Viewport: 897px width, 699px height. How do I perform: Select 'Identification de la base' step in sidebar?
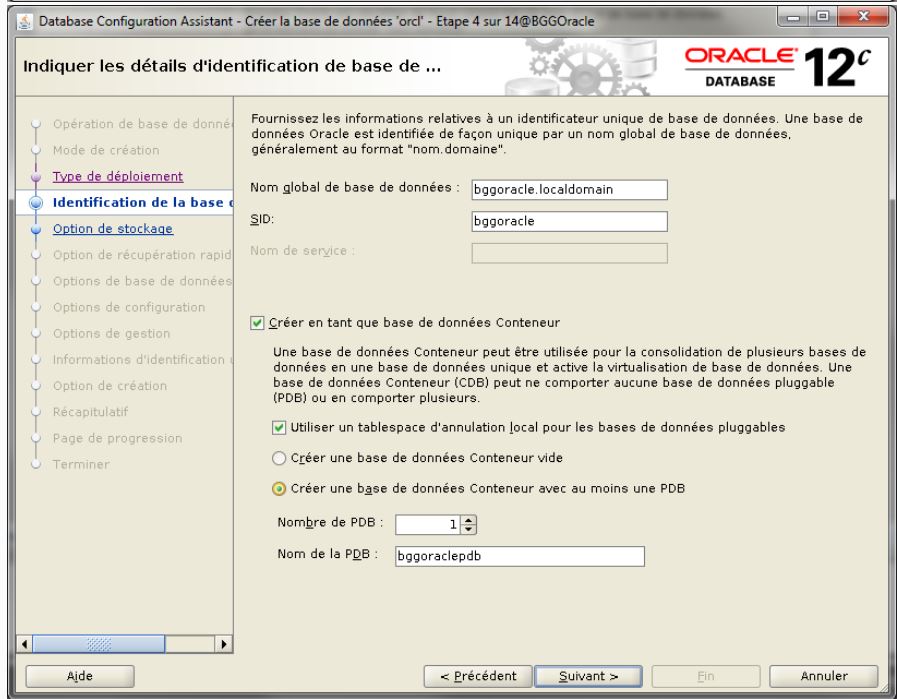[142, 202]
